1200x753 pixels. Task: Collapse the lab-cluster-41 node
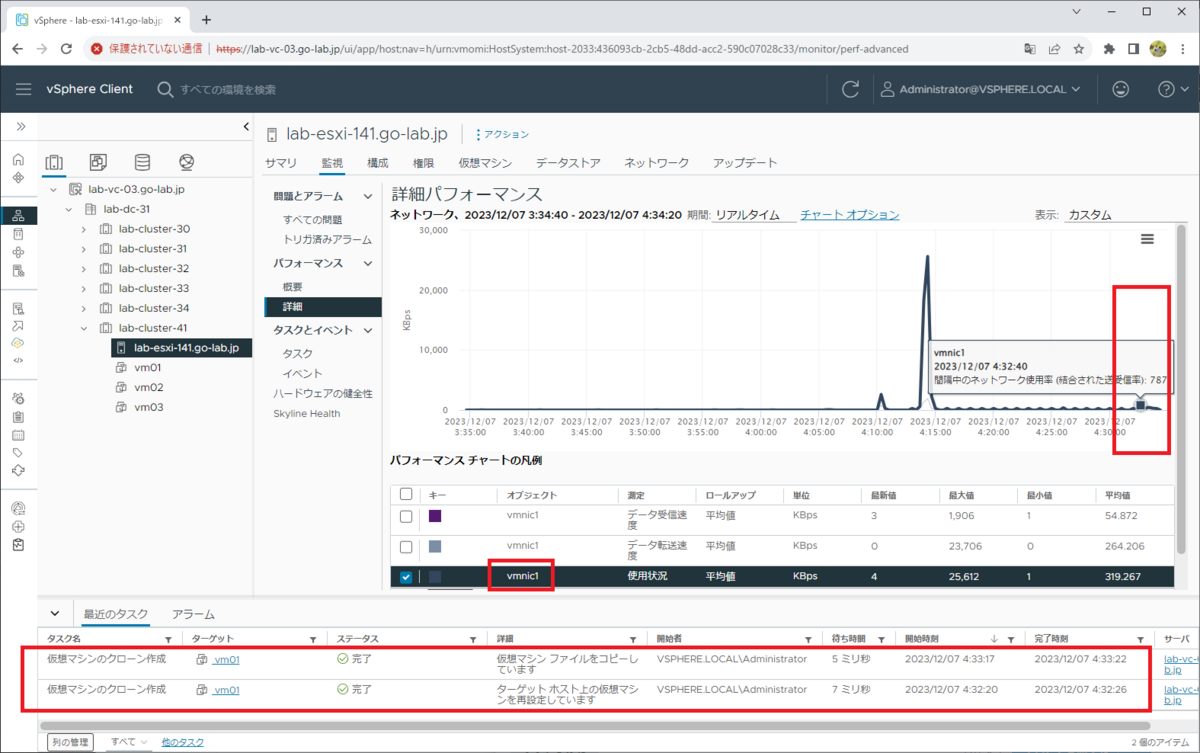point(84,328)
